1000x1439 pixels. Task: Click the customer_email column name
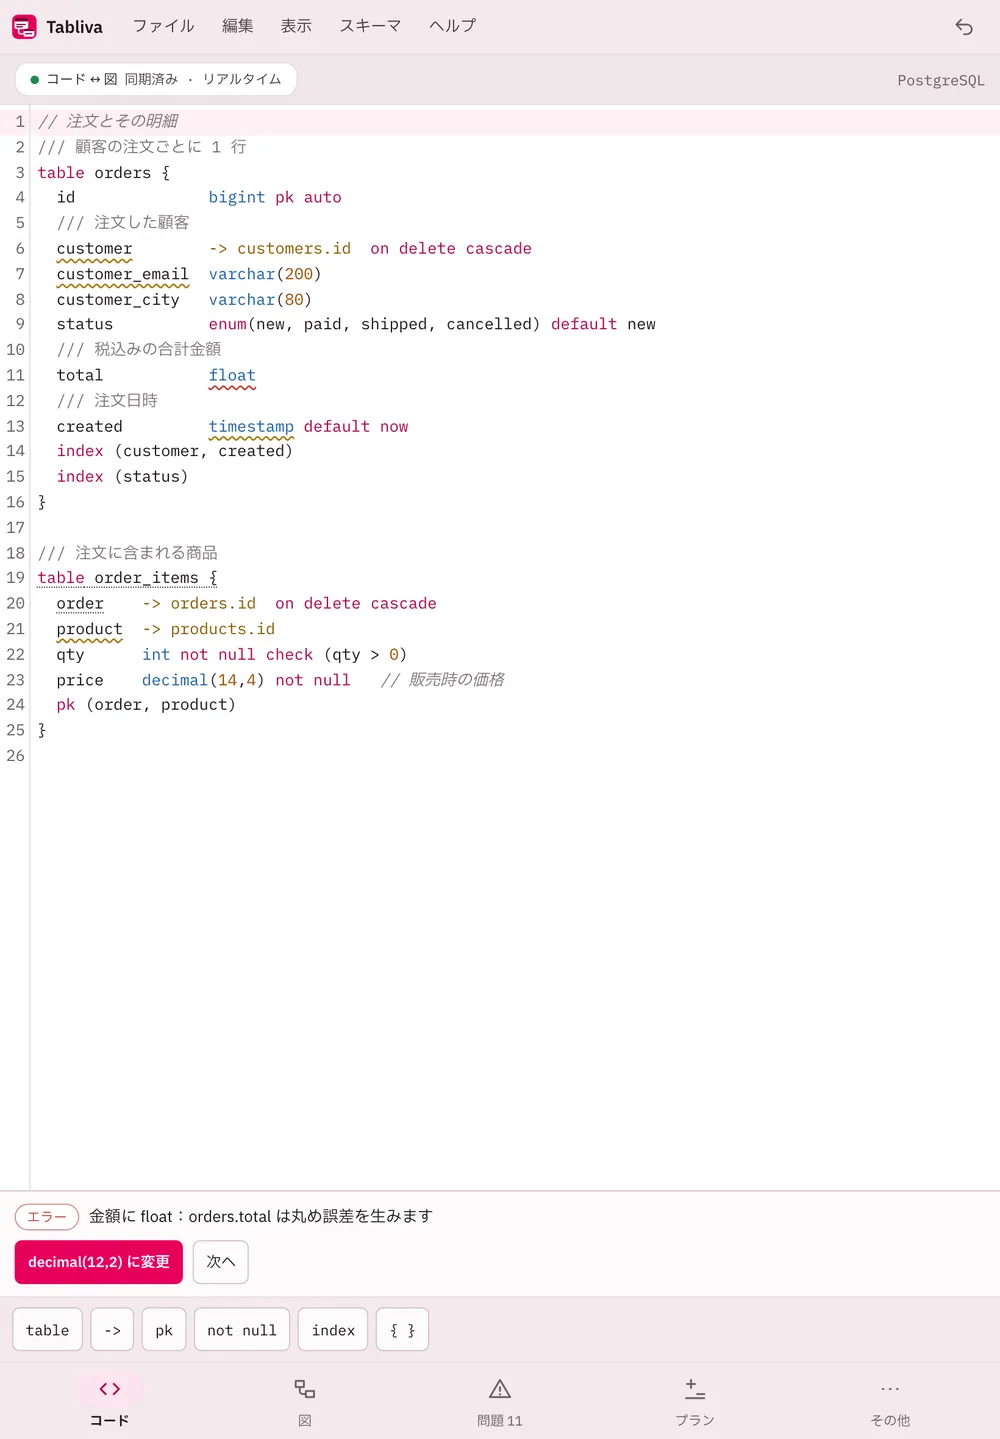tap(123, 274)
